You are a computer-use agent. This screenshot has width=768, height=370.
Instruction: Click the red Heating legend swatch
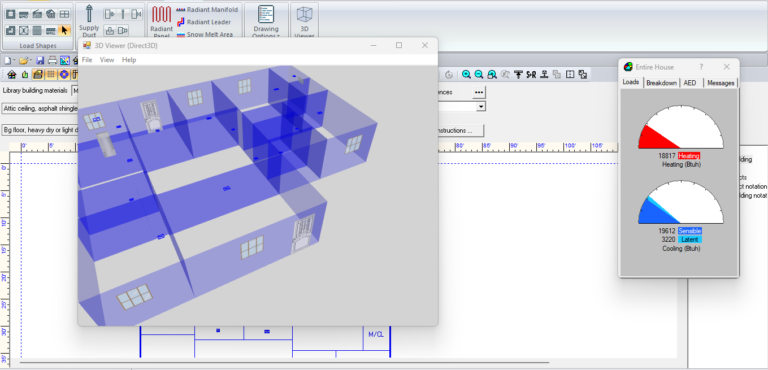click(x=689, y=155)
